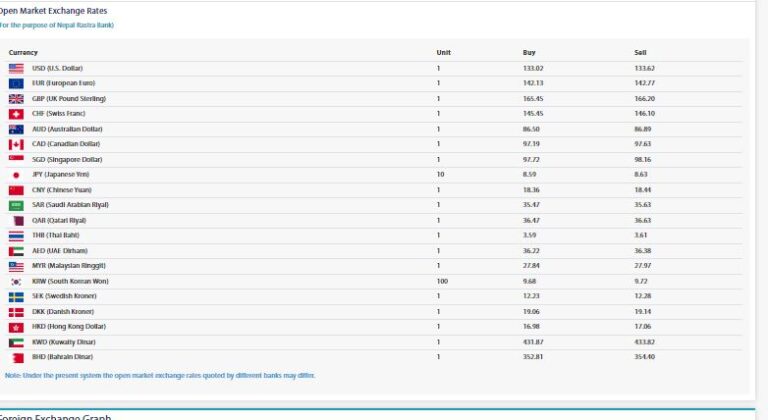Click the Australian Dollar flag icon
The width and height of the screenshot is (768, 420).
16,129
